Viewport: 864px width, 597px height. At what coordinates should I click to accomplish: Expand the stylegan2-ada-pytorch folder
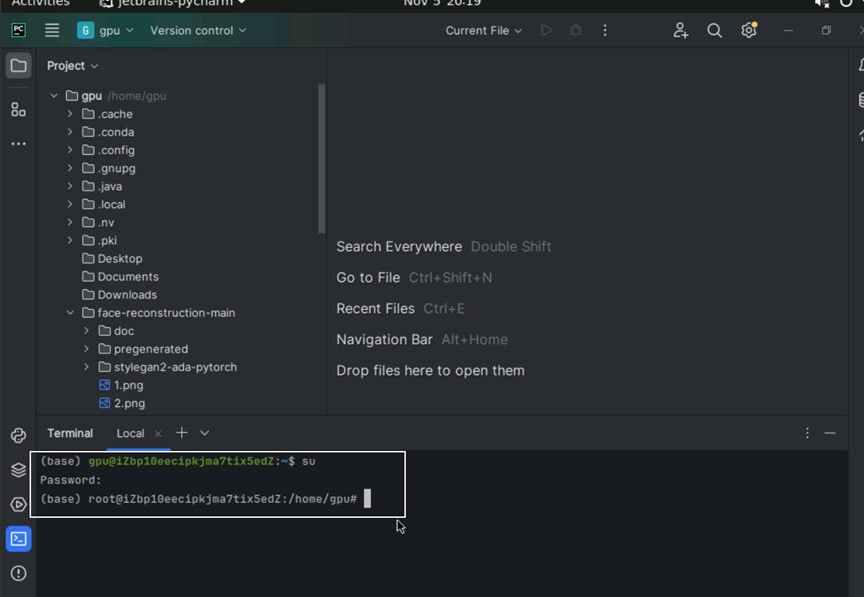[x=87, y=367]
